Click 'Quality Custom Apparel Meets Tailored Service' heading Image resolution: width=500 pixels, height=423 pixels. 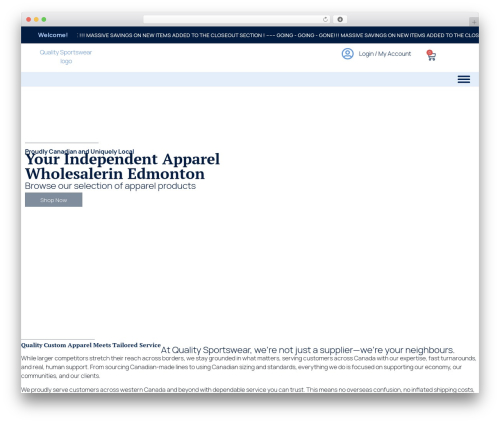click(x=91, y=345)
